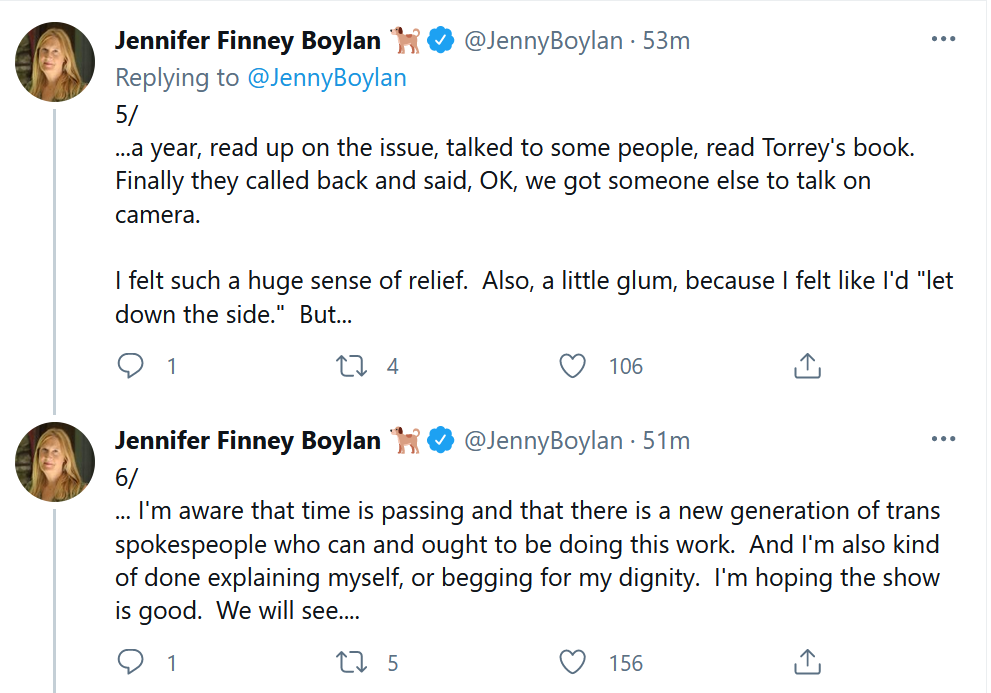This screenshot has width=991, height=693.
Task: Reply to the 6/ tweet
Action: pos(131,662)
